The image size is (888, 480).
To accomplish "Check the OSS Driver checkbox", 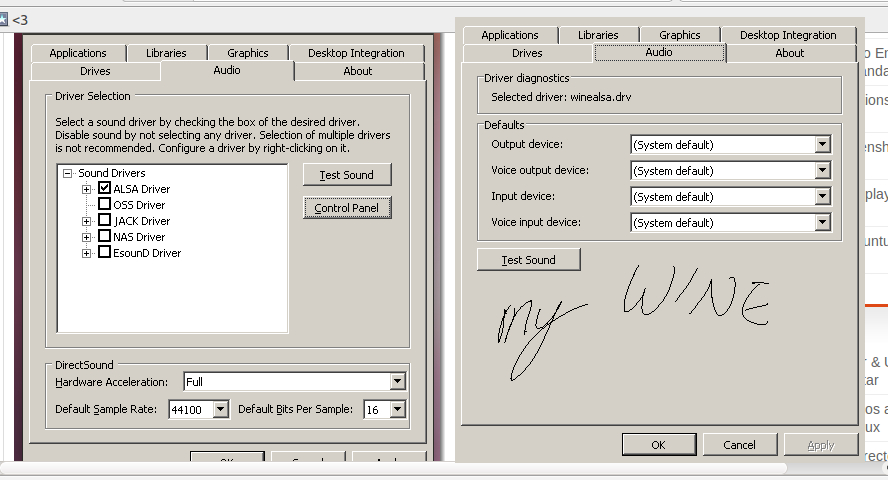I will pos(104,204).
